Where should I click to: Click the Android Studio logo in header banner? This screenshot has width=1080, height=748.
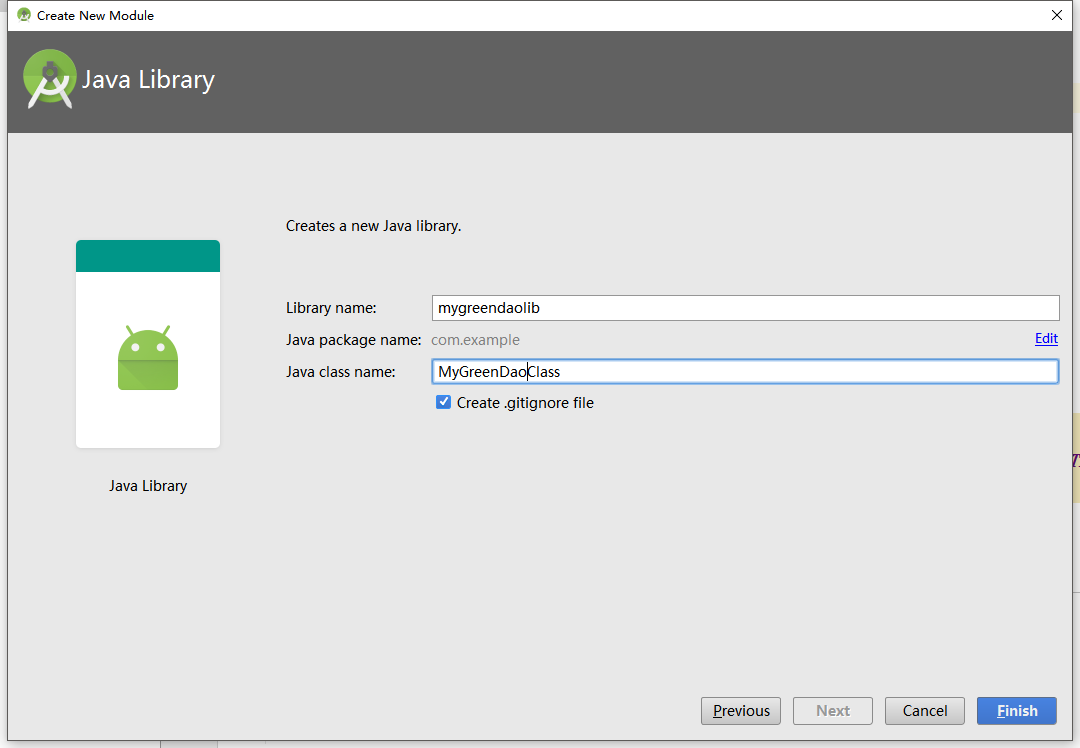49,79
